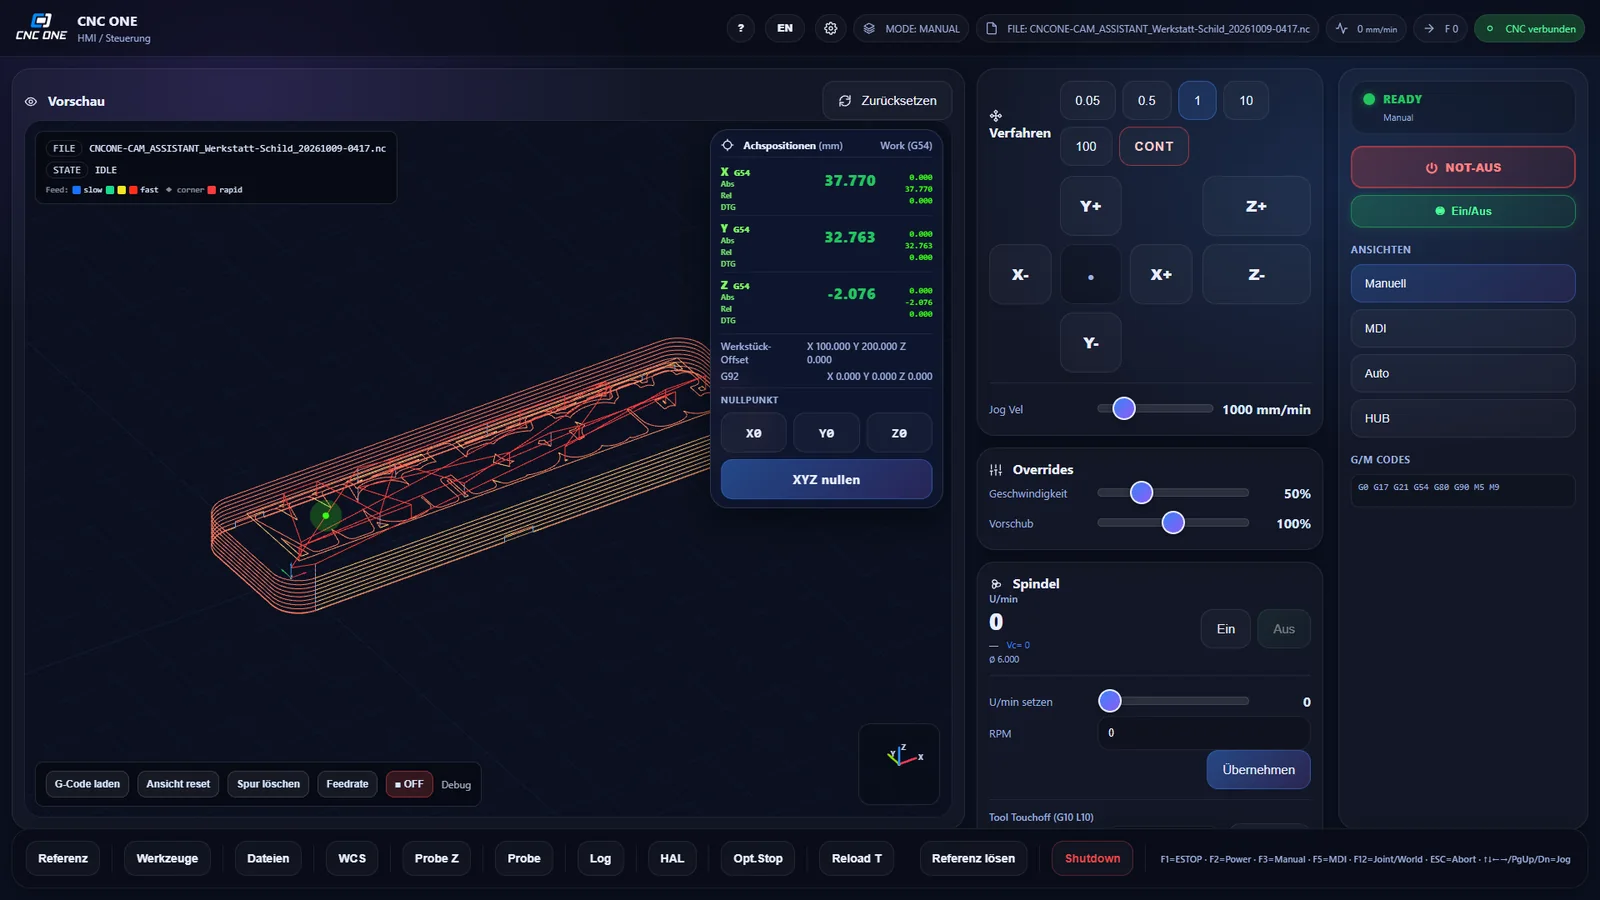Select jog step size 0.05
Image resolution: width=1600 pixels, height=900 pixels.
pyautogui.click(x=1087, y=100)
